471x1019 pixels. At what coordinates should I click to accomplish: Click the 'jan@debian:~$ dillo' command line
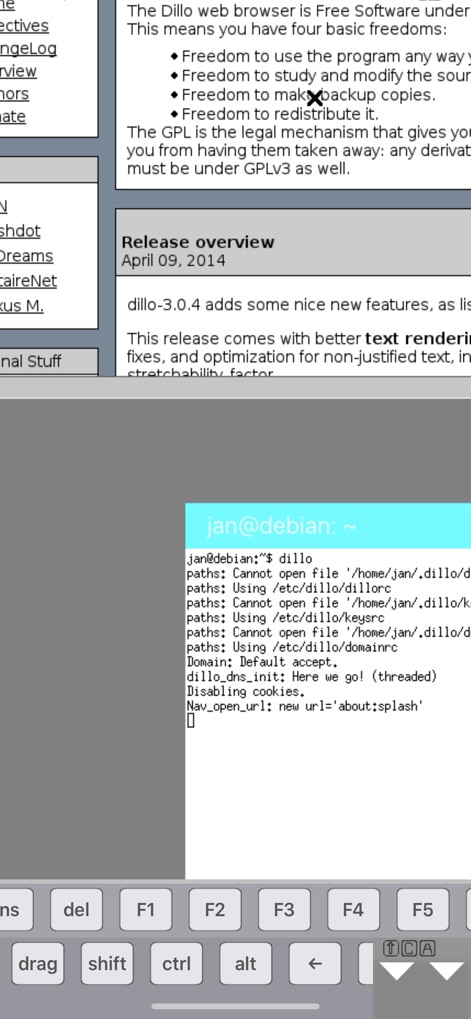[x=249, y=558]
